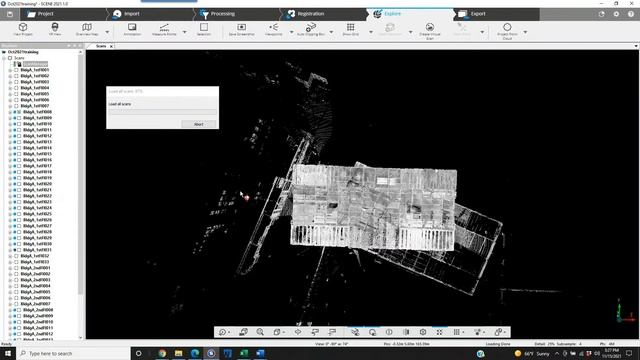Click the Load all scans progress bar

pos(162,111)
